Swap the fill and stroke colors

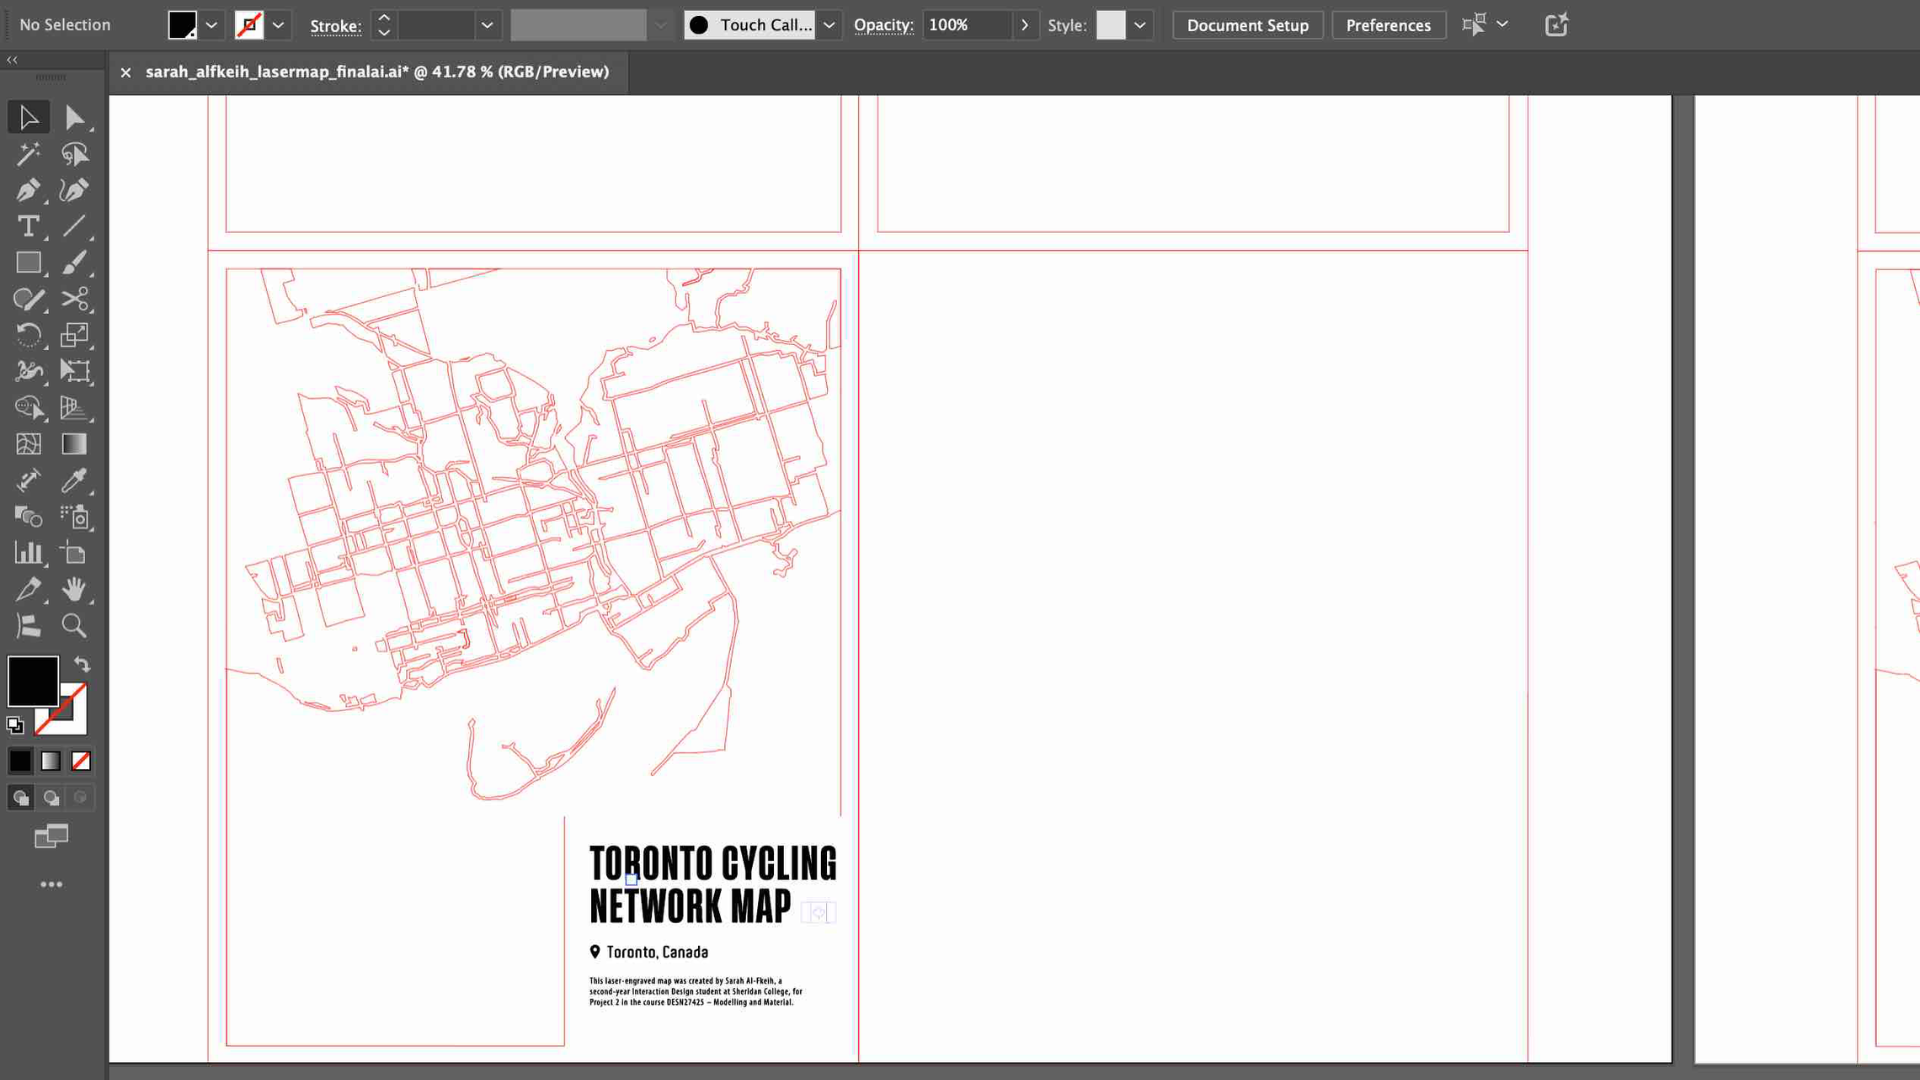(x=81, y=663)
